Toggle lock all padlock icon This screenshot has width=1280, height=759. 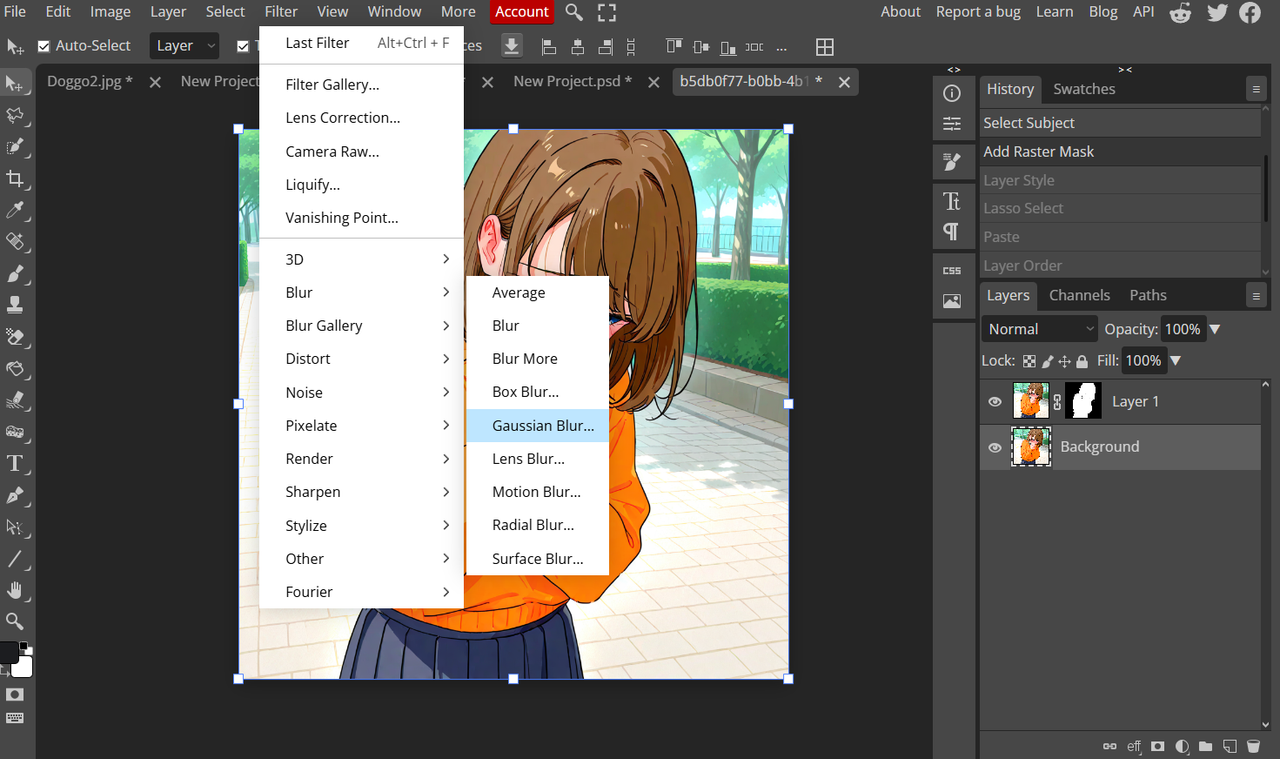pyautogui.click(x=1082, y=361)
